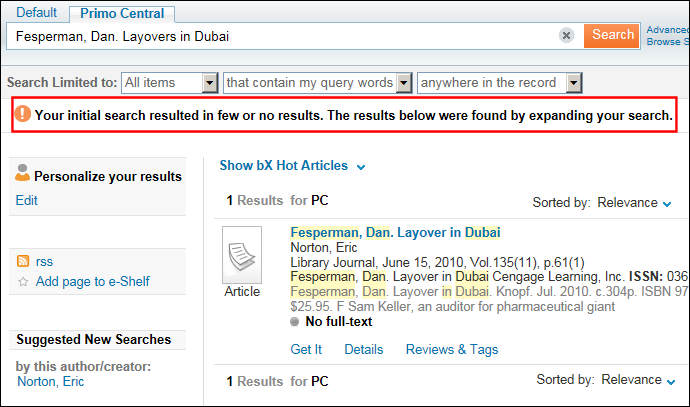The width and height of the screenshot is (690, 407).
Task: Click the Norton, Eric suggested author link
Action: click(50, 381)
